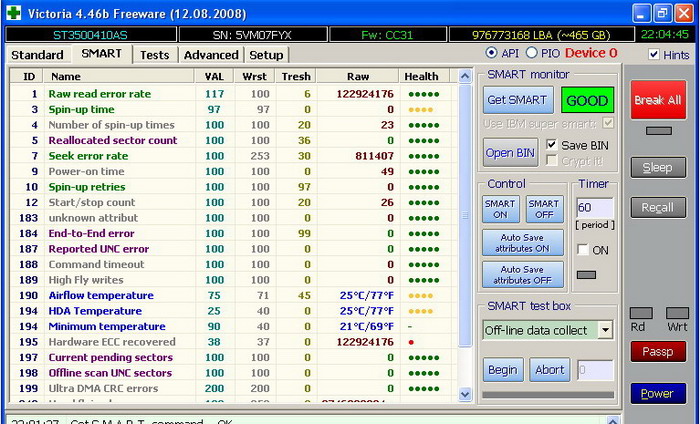Image resolution: width=700 pixels, height=424 pixels.
Task: Toggle the Save BIN checkbox
Action: [x=551, y=145]
